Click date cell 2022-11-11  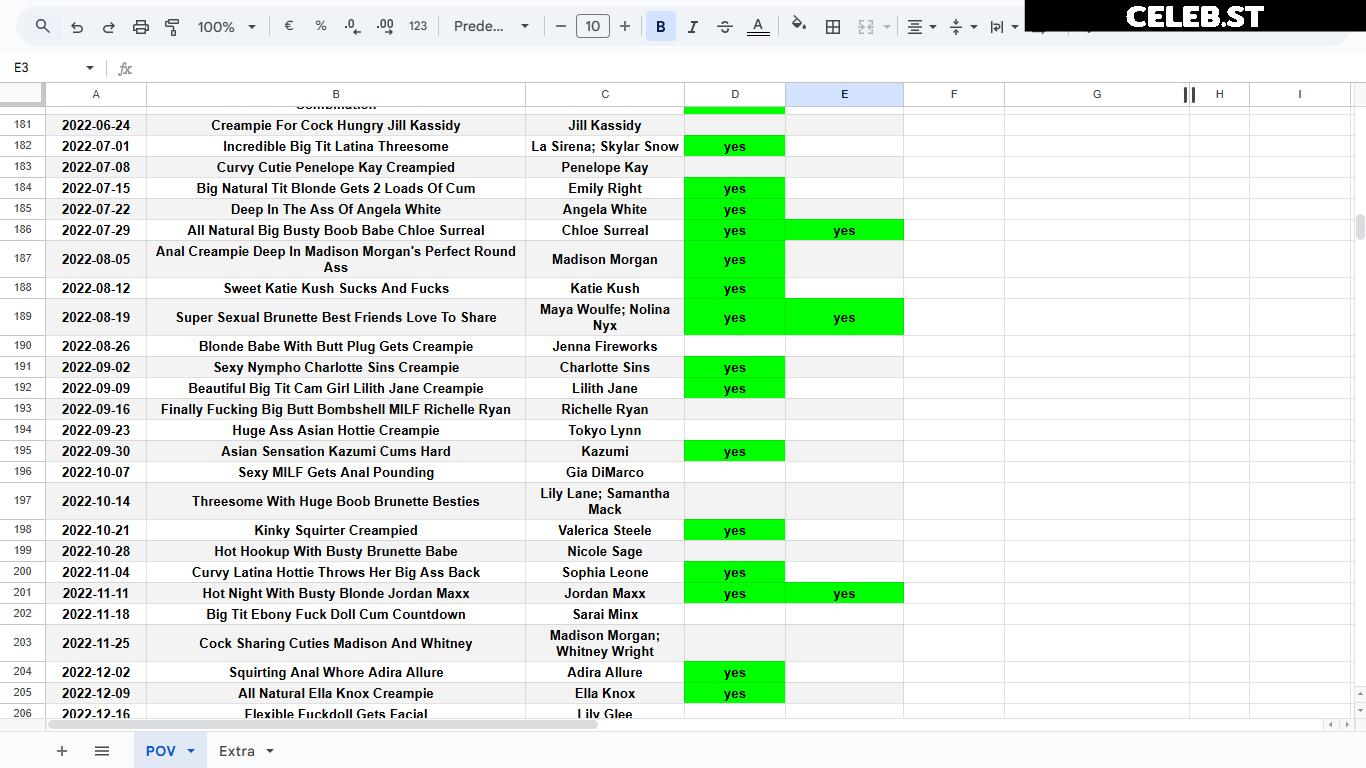[x=96, y=593]
